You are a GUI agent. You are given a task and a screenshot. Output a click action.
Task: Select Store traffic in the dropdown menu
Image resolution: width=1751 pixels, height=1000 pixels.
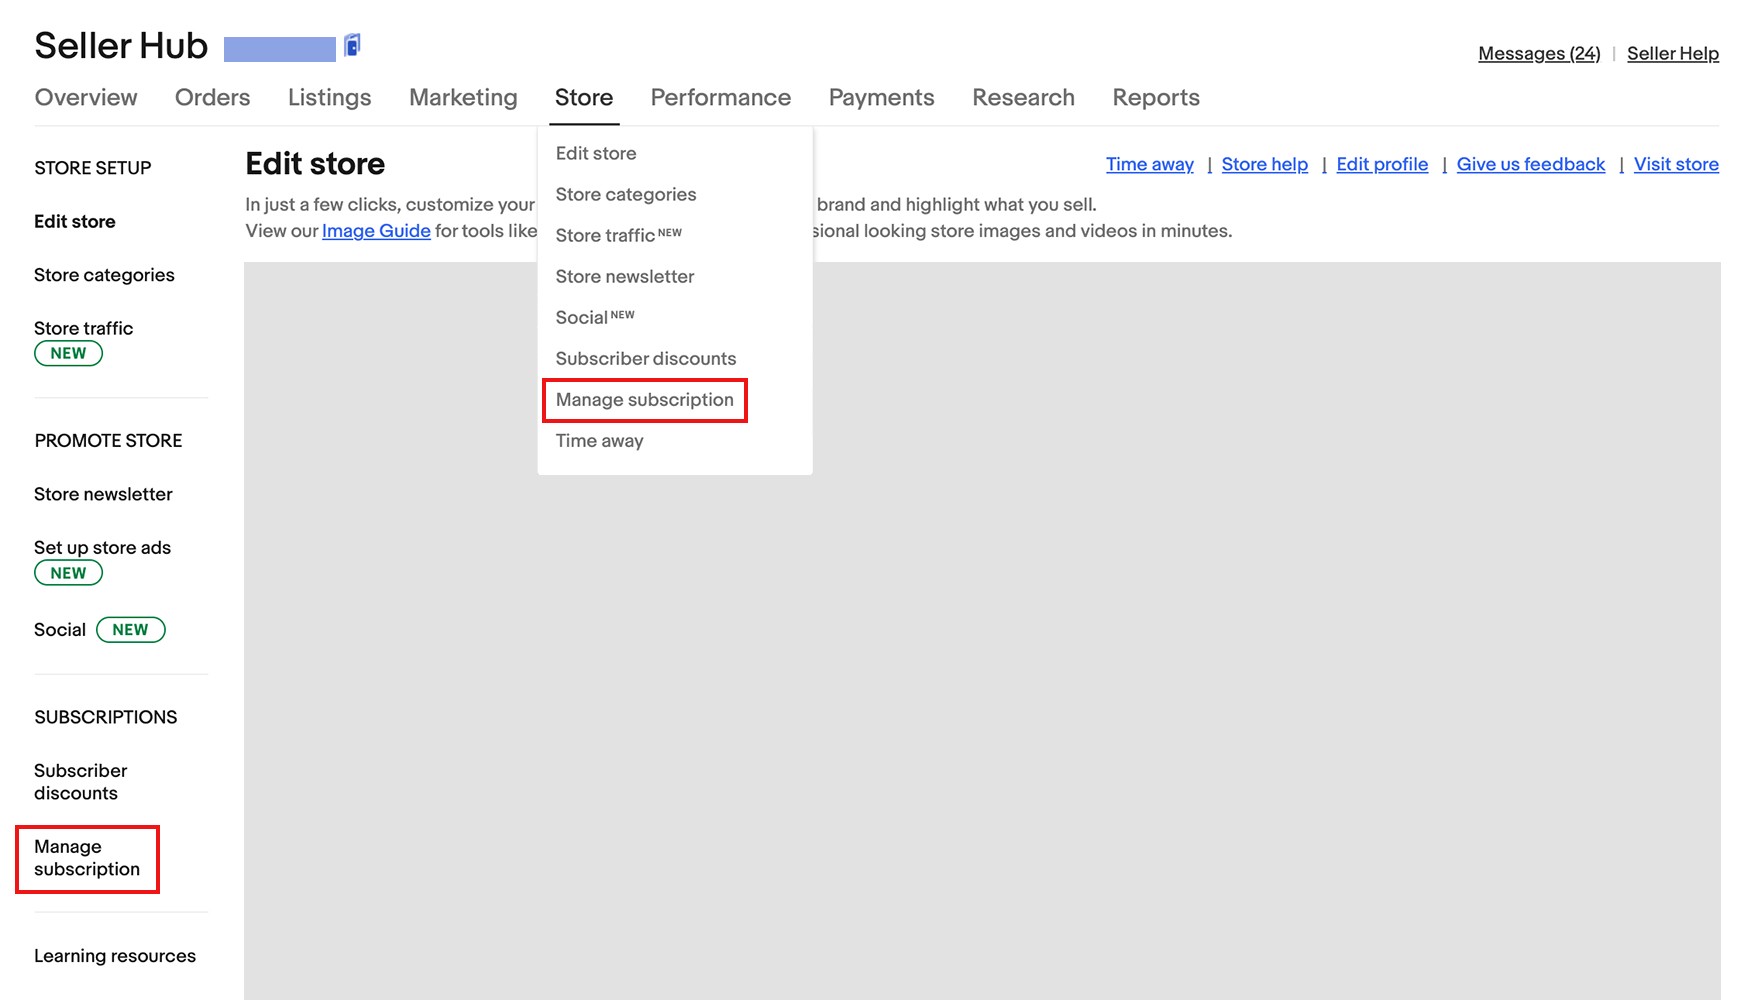click(618, 235)
